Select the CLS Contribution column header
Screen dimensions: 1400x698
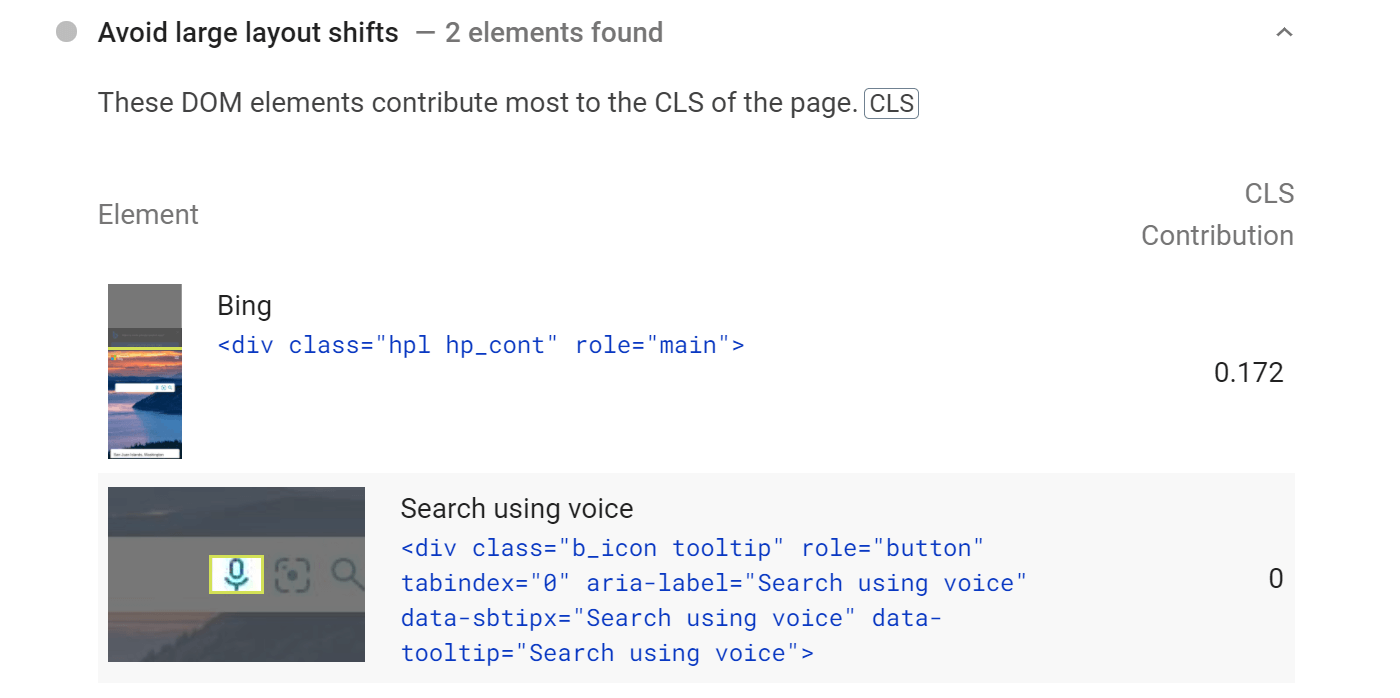(1218, 214)
